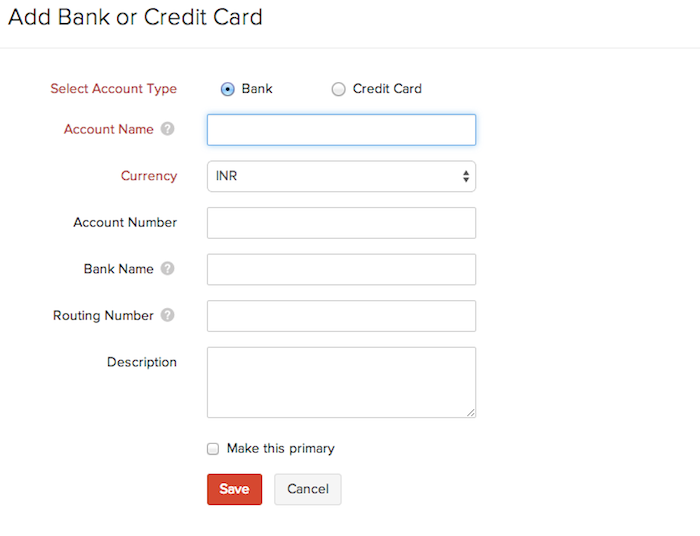Click into the Account Number field
The width and height of the screenshot is (700, 536).
click(341, 223)
